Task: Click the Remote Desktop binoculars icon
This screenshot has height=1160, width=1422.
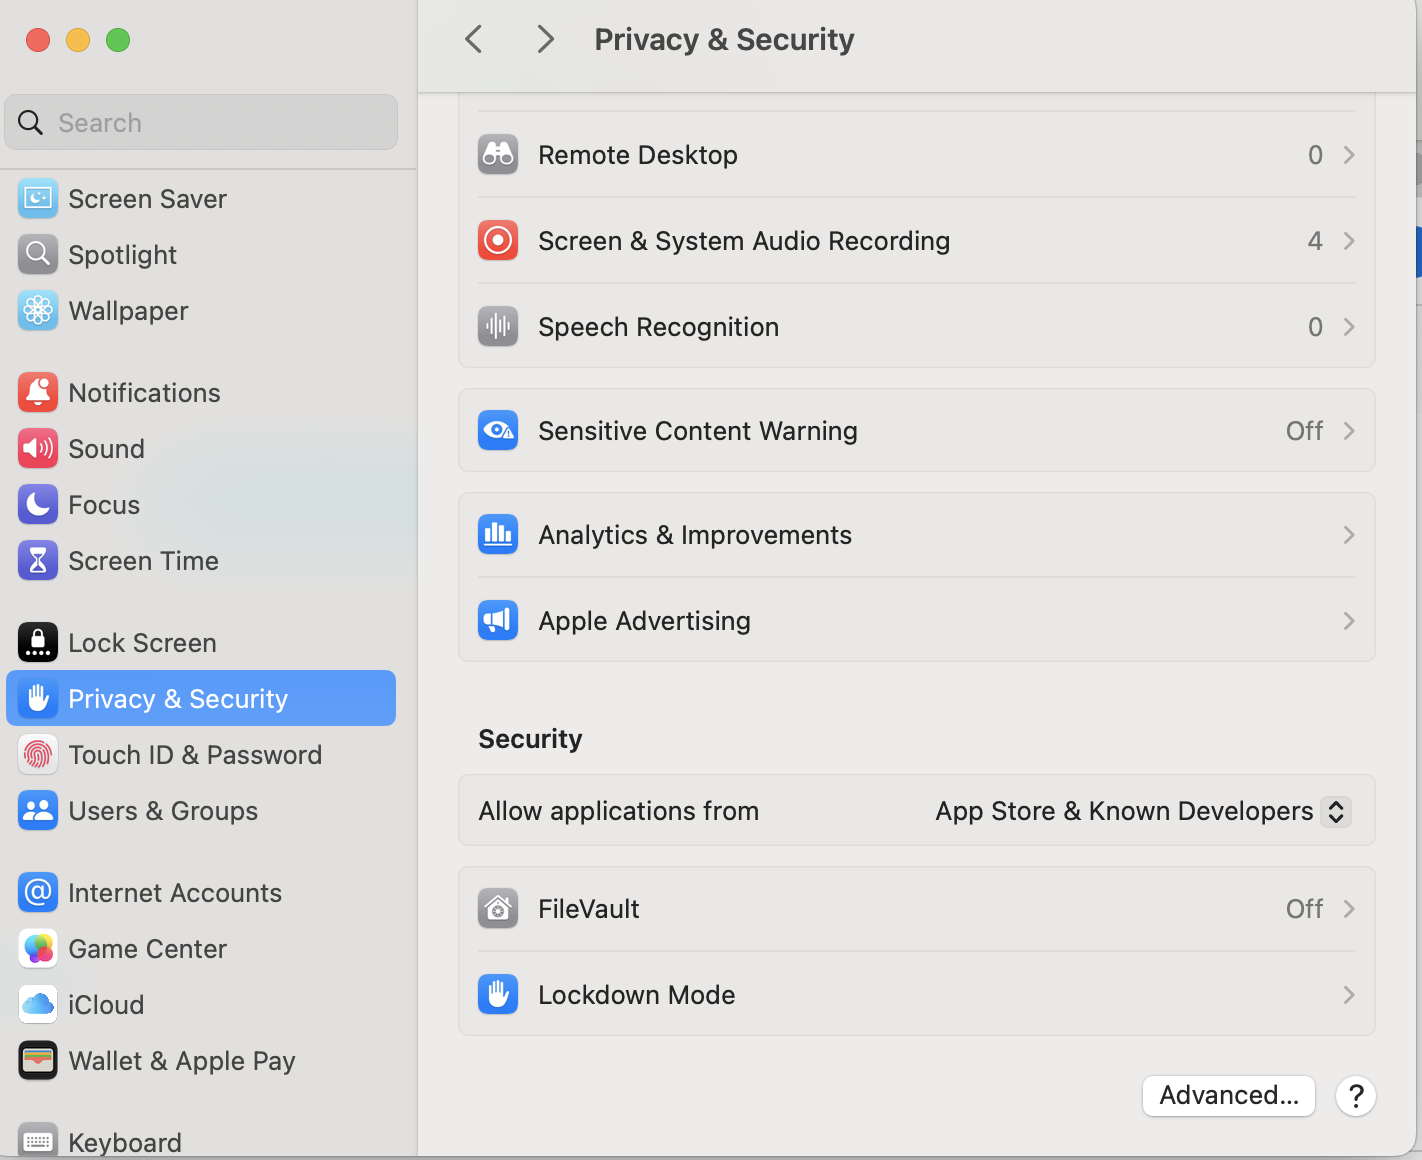Action: (x=498, y=155)
